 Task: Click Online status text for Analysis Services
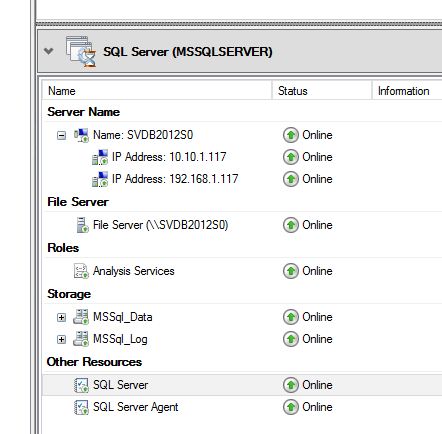pyautogui.click(x=317, y=271)
